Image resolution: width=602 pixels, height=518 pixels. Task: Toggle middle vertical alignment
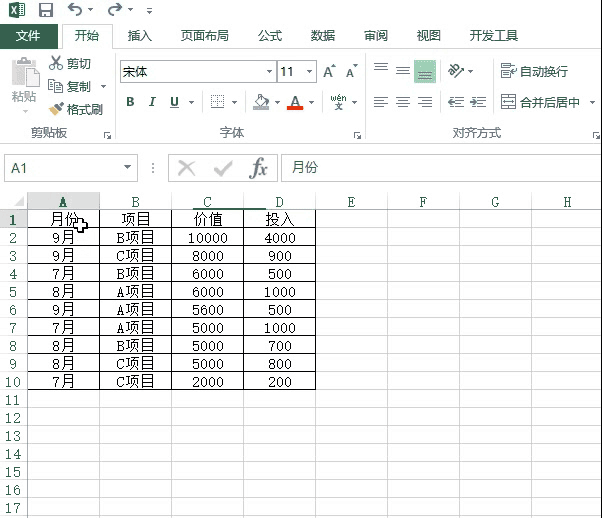(x=403, y=71)
